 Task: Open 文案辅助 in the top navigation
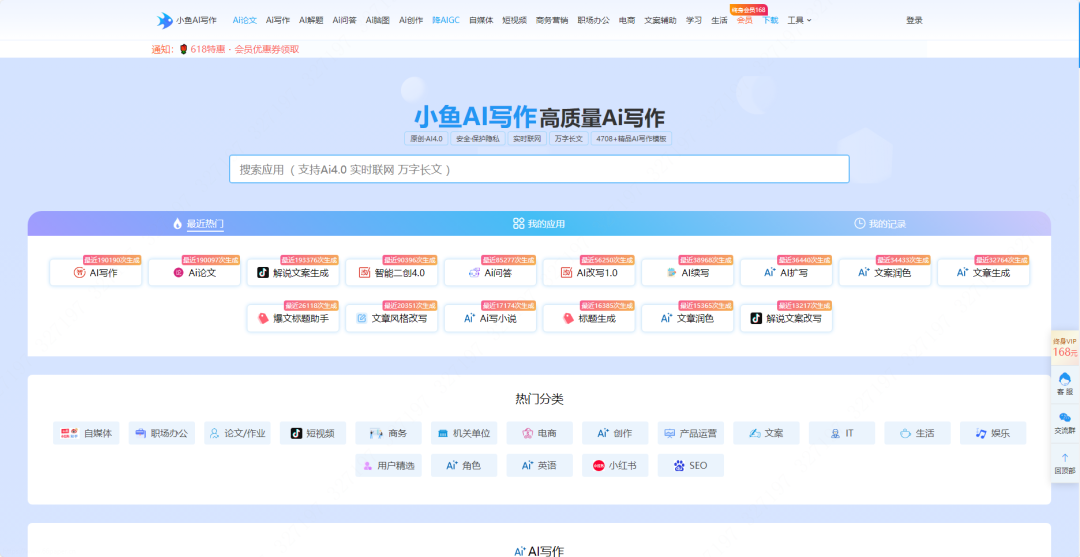click(x=660, y=21)
